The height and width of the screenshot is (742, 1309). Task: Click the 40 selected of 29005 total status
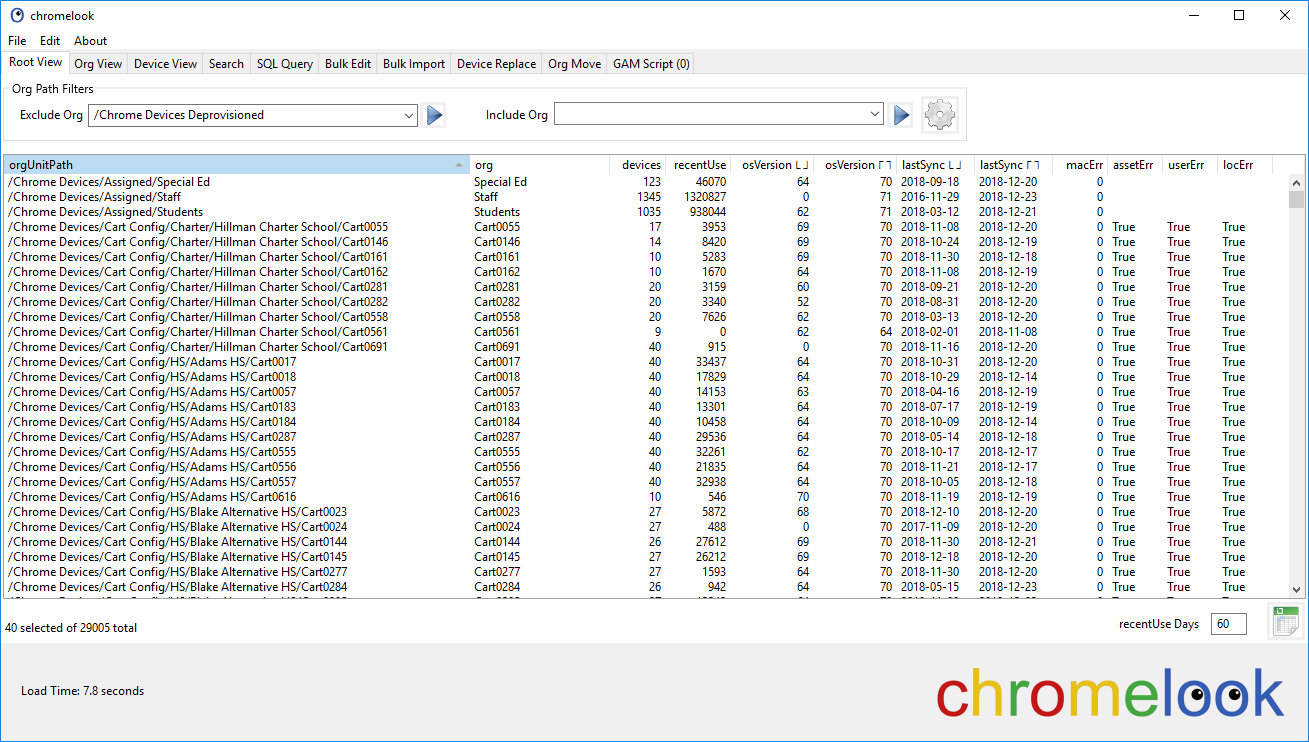coord(71,628)
